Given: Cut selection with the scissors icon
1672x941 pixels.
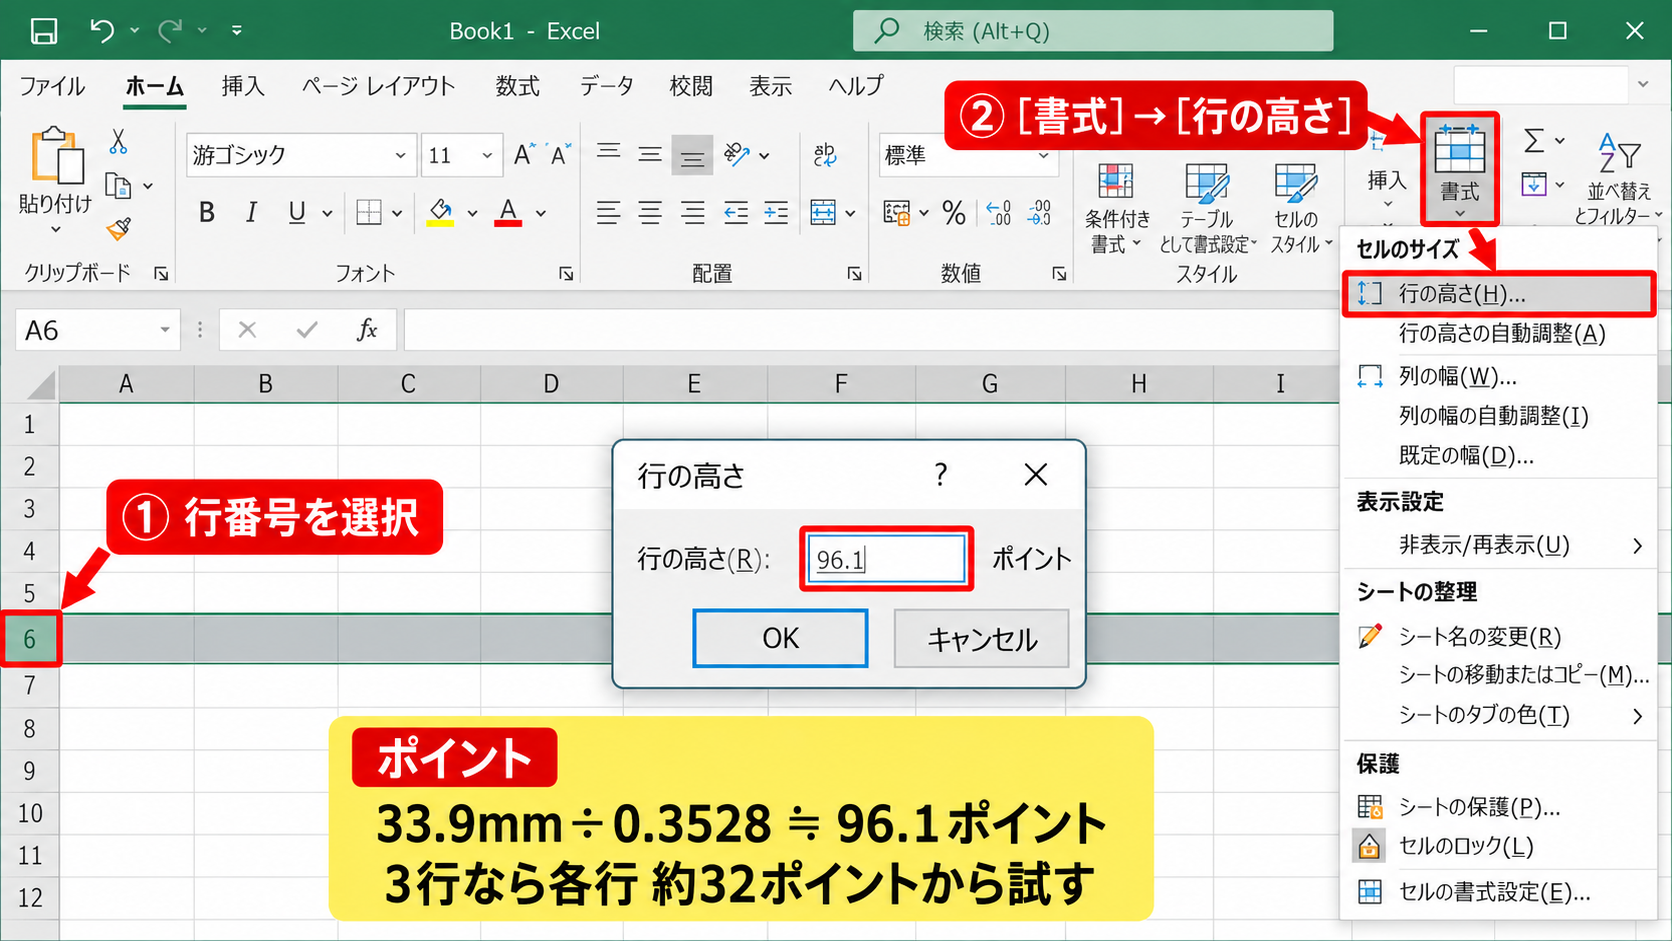Looking at the screenshot, I should pyautogui.click(x=118, y=142).
